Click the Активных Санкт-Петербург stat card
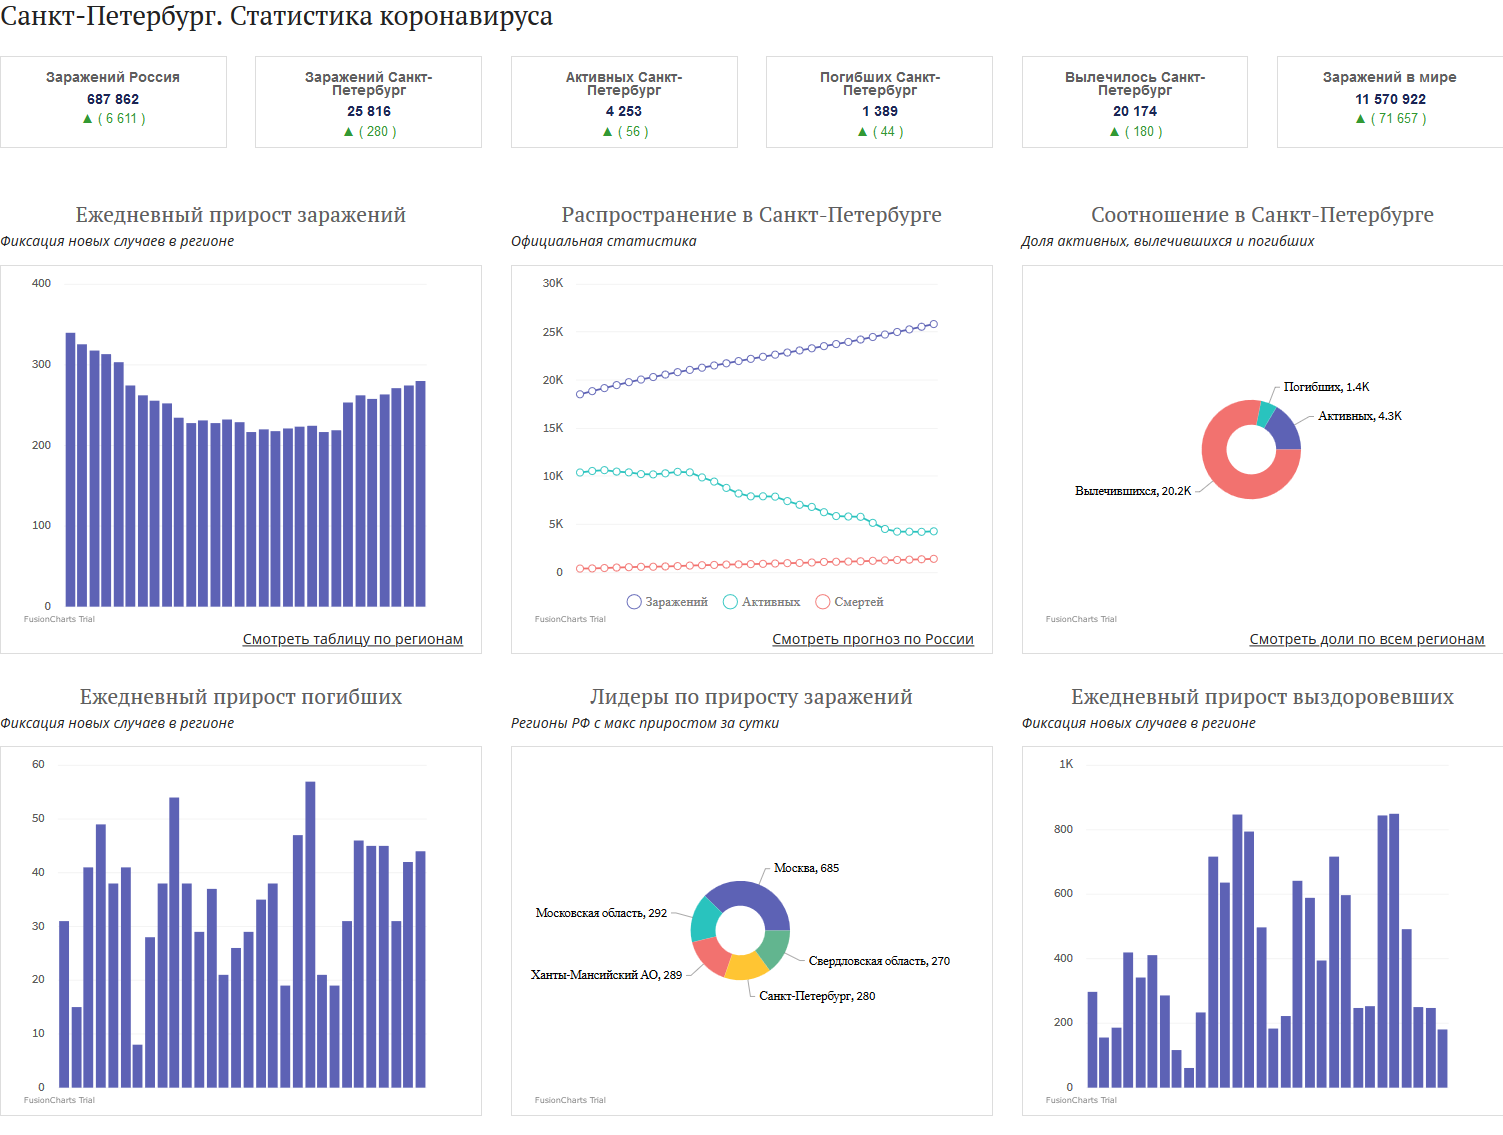The image size is (1503, 1135). coord(624,102)
